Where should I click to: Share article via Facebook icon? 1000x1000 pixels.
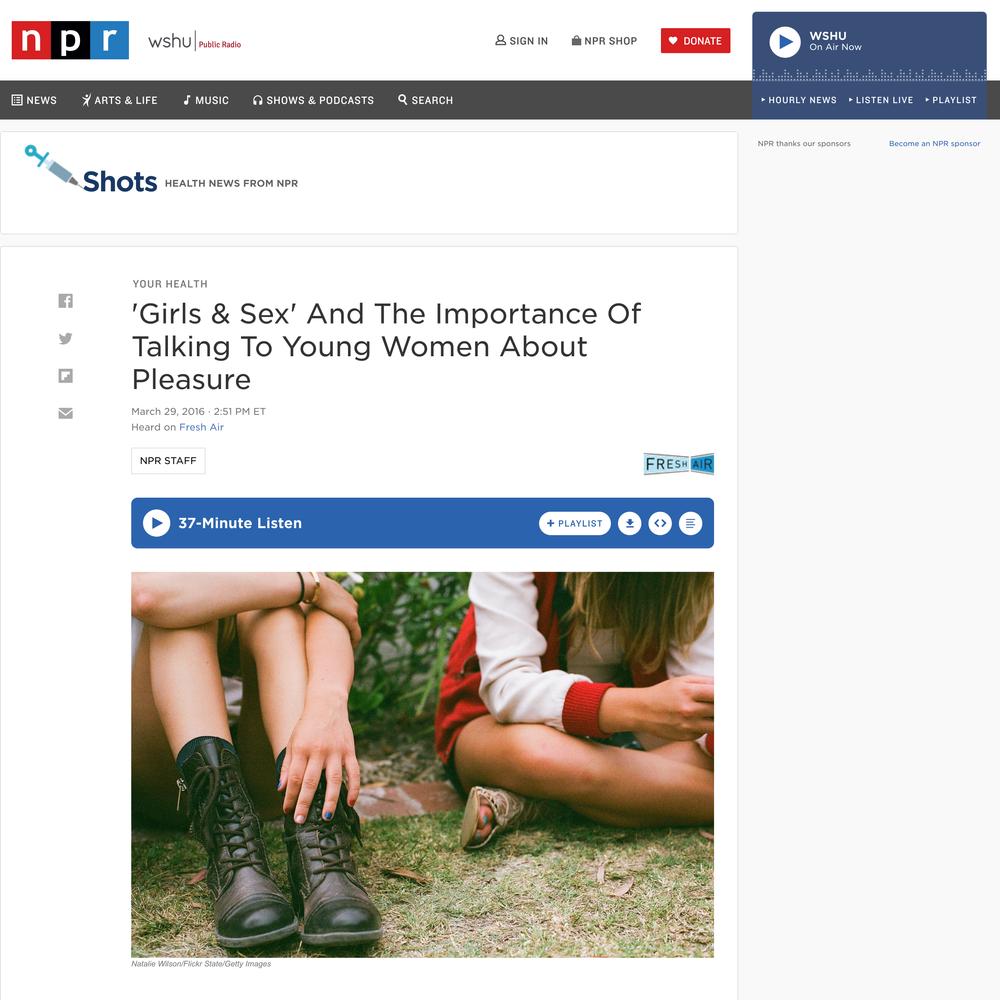coord(66,300)
